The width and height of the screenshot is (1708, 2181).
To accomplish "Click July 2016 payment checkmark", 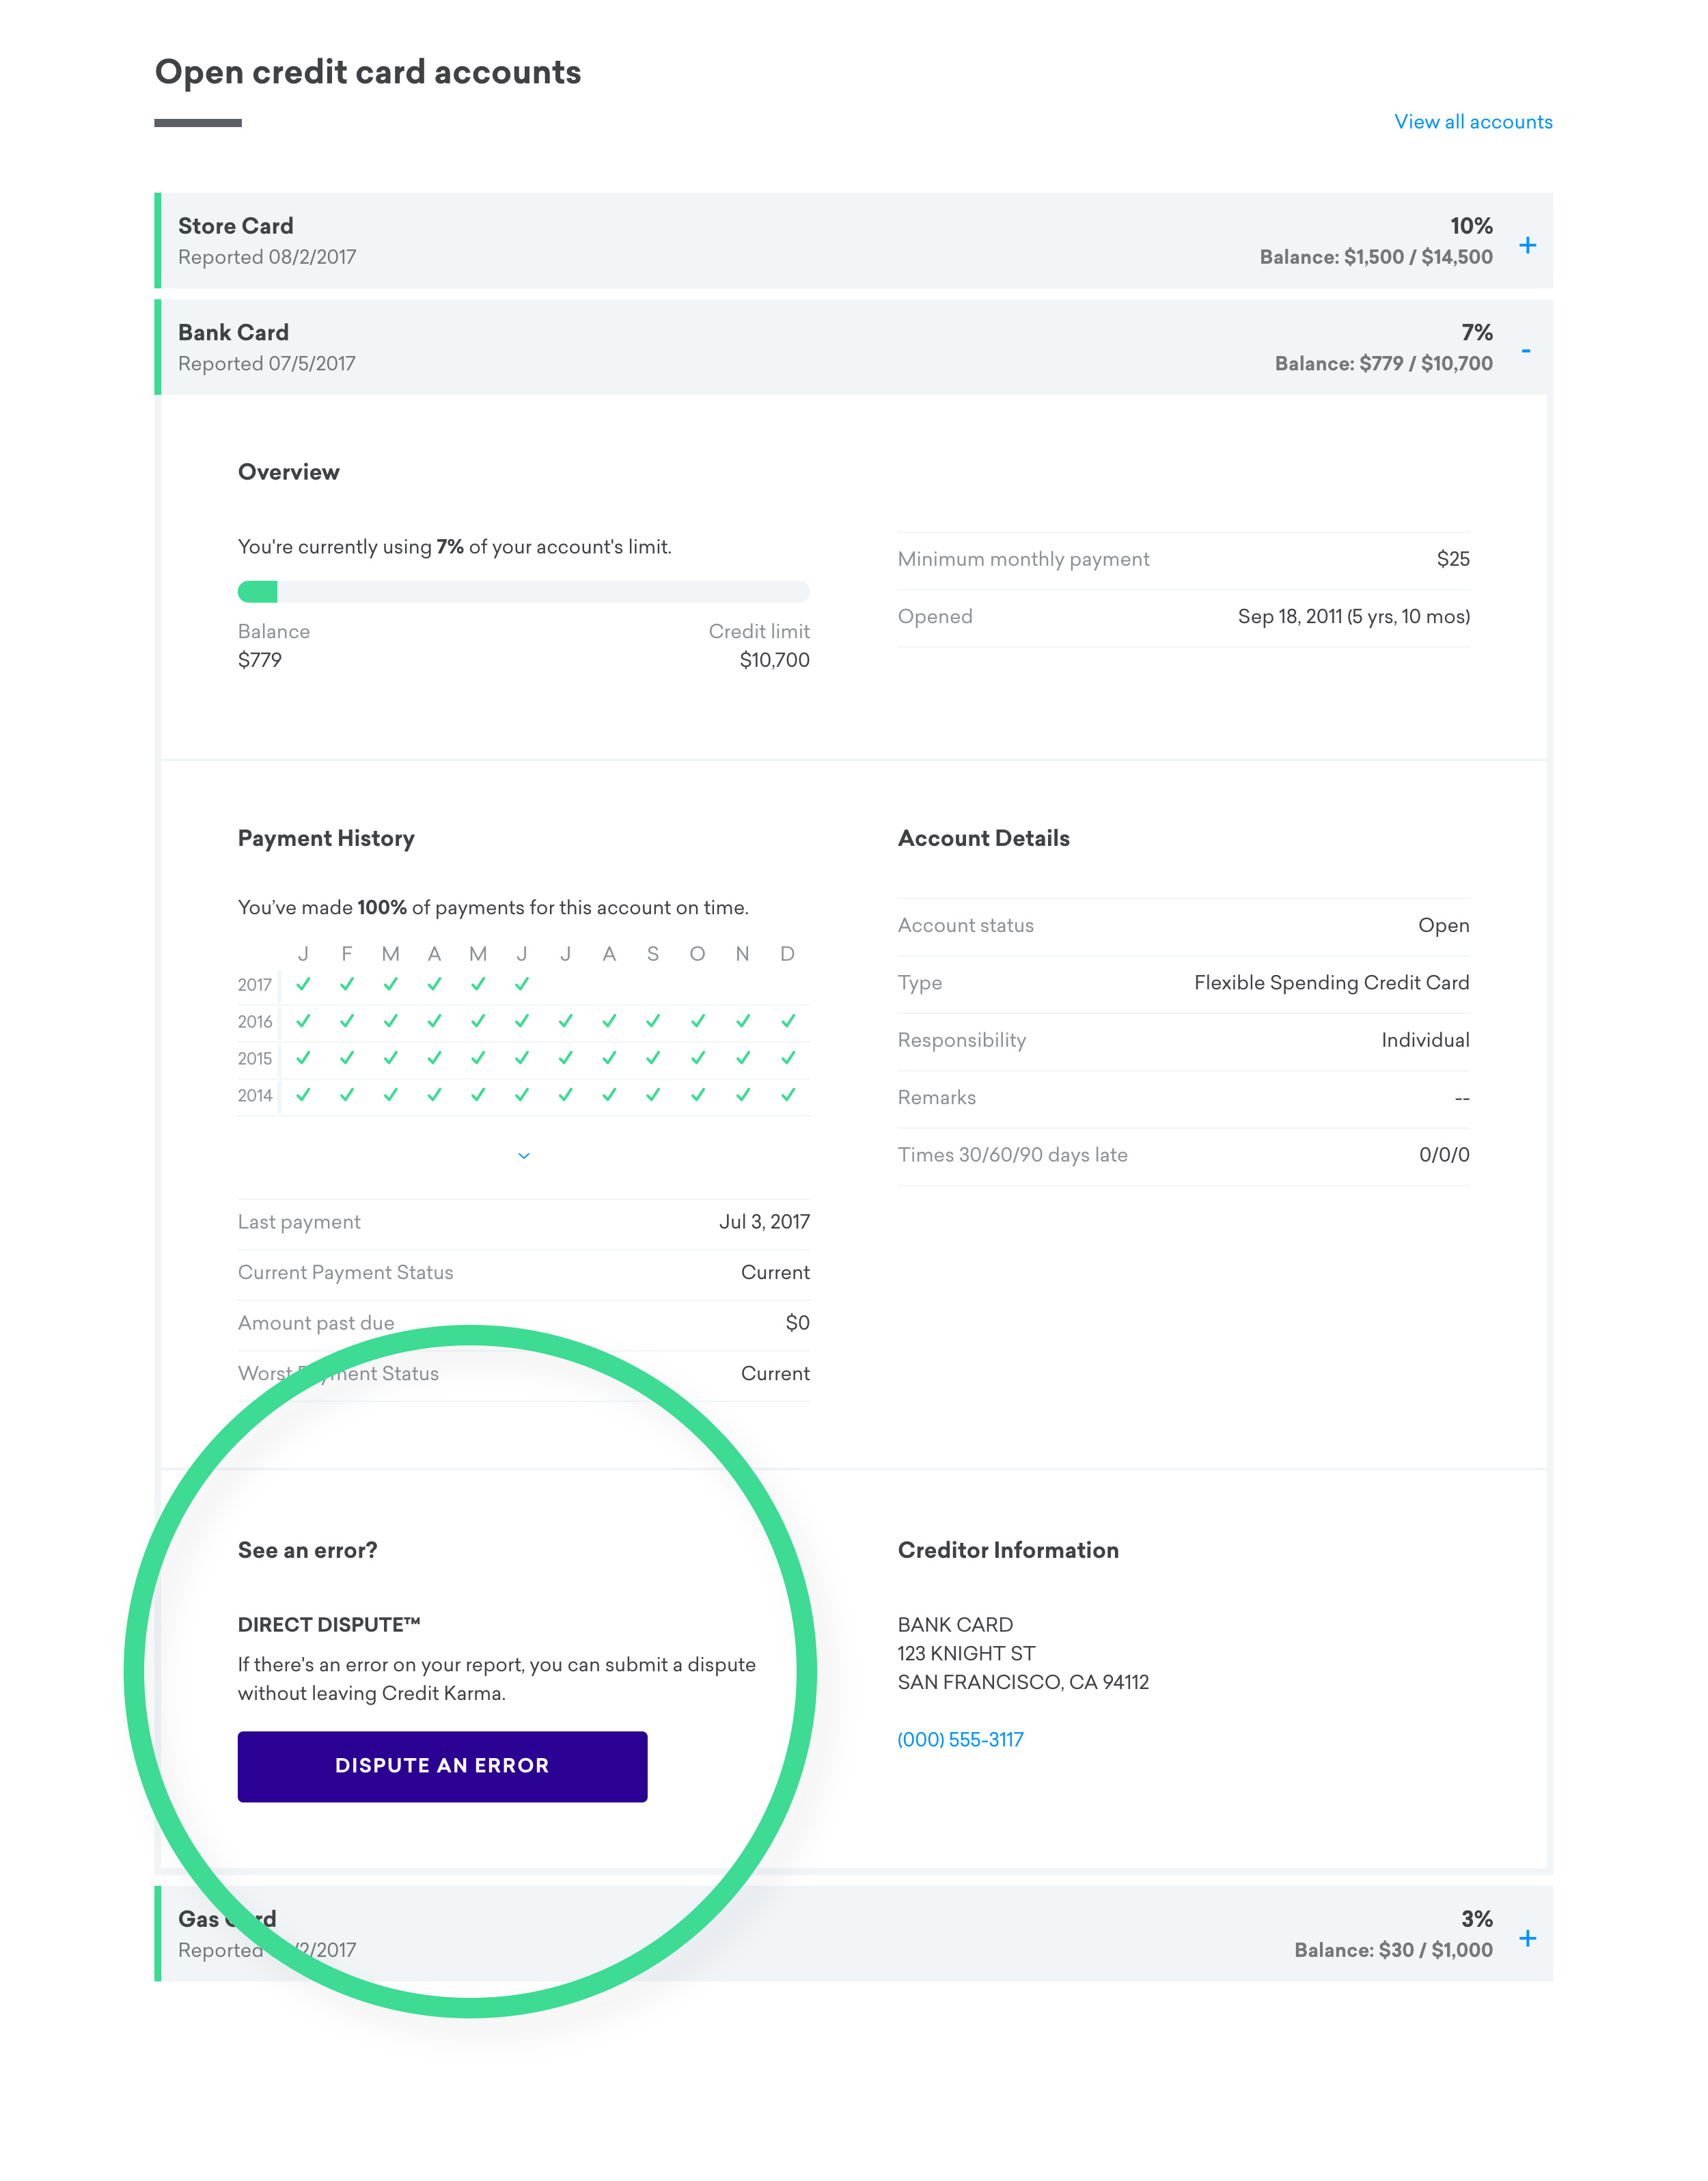I will coord(566,1021).
